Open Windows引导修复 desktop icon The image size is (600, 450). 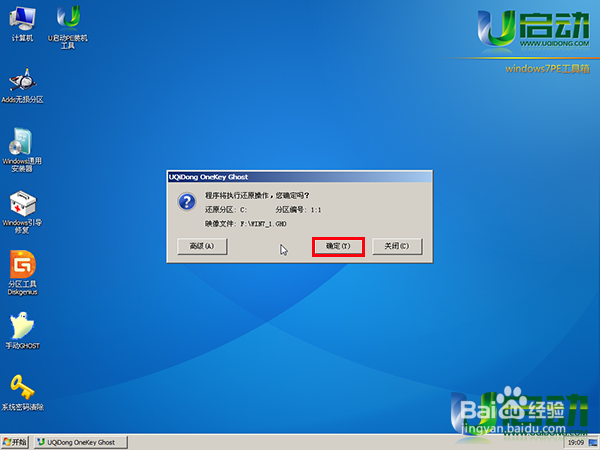[x=22, y=212]
